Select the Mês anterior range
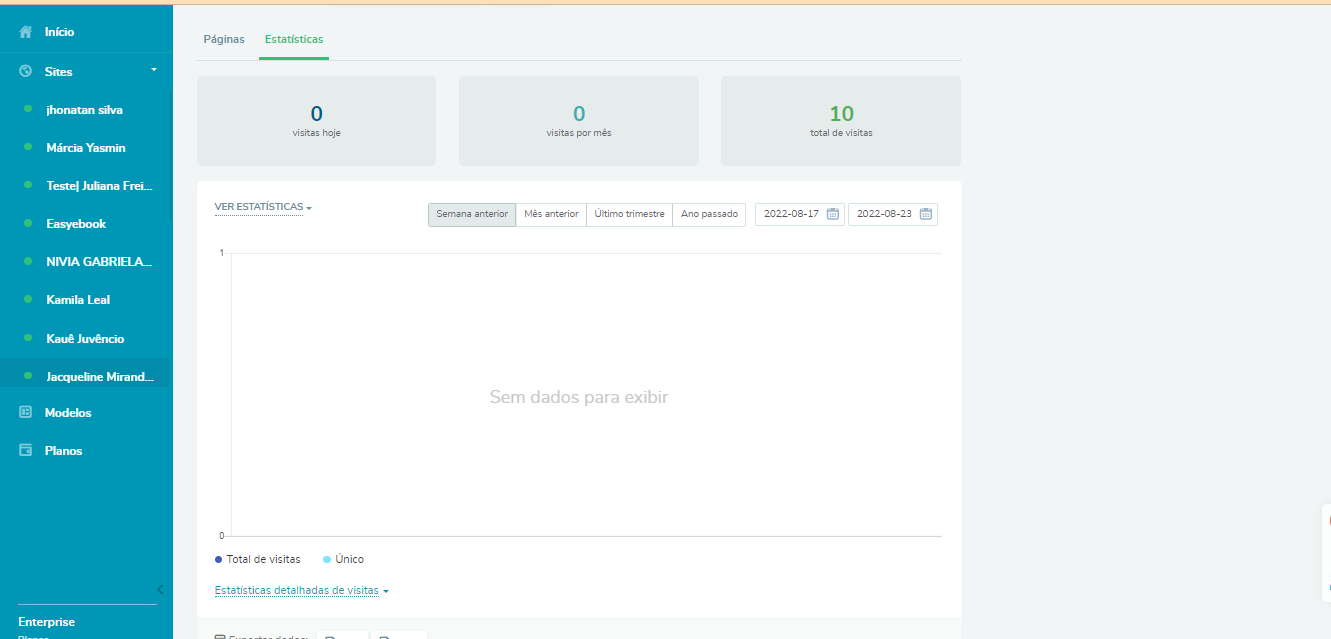 click(x=551, y=214)
